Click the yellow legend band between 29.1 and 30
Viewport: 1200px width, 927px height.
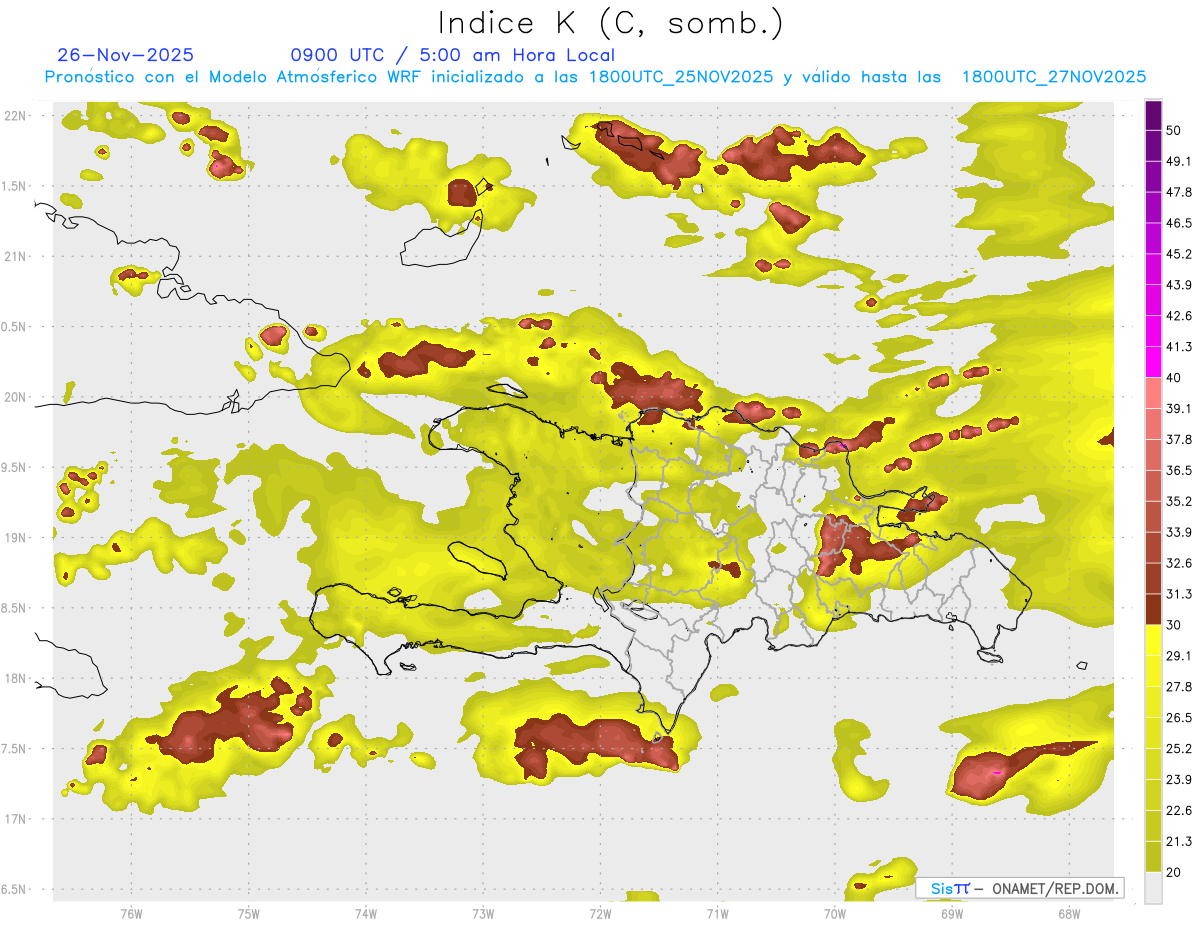click(x=1153, y=640)
